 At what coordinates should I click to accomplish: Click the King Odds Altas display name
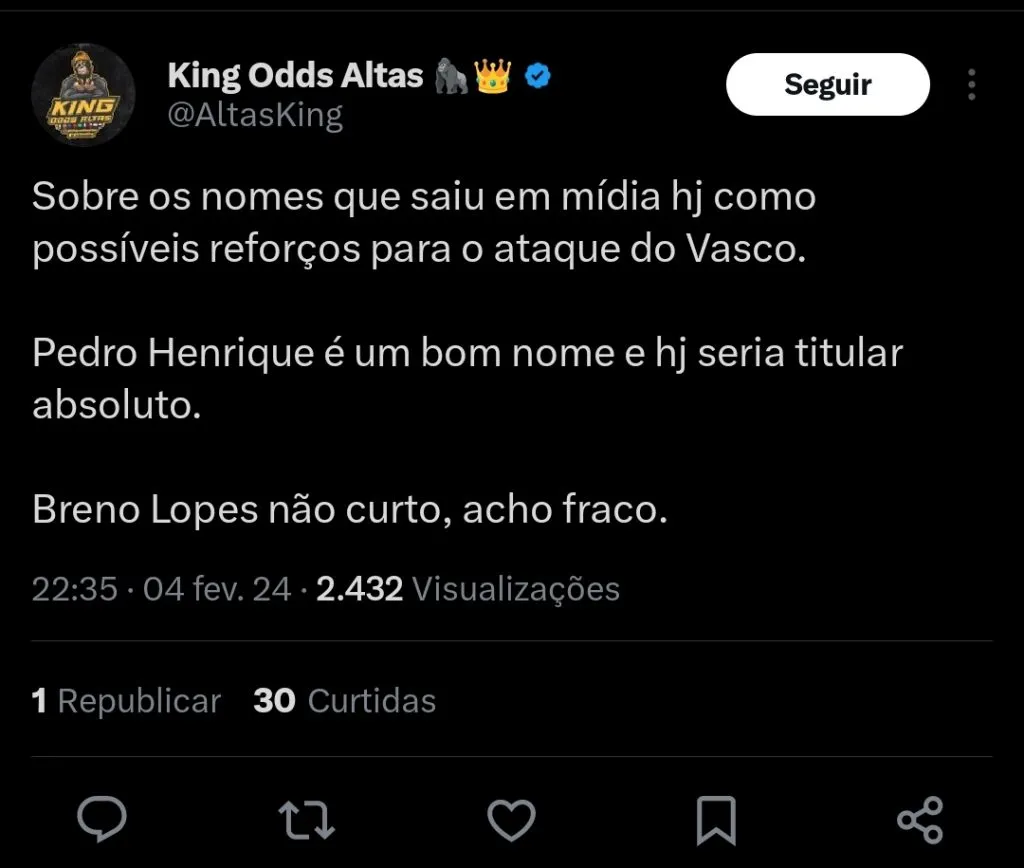point(295,75)
